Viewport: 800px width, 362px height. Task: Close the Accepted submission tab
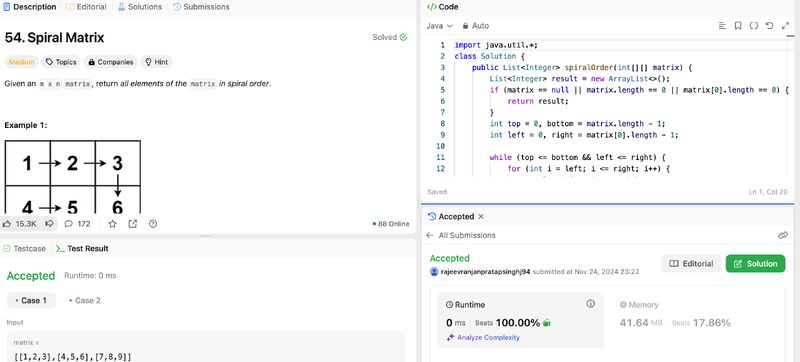click(481, 217)
